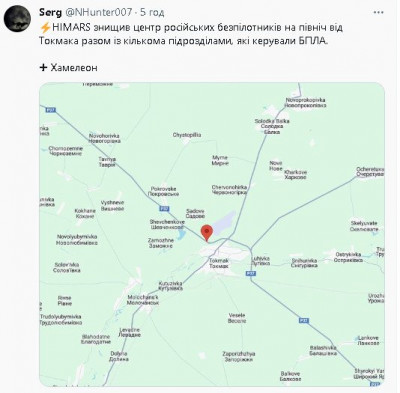This screenshot has height=393, width=400.
Task: Click the Хамелеон text
Action: tap(74, 68)
